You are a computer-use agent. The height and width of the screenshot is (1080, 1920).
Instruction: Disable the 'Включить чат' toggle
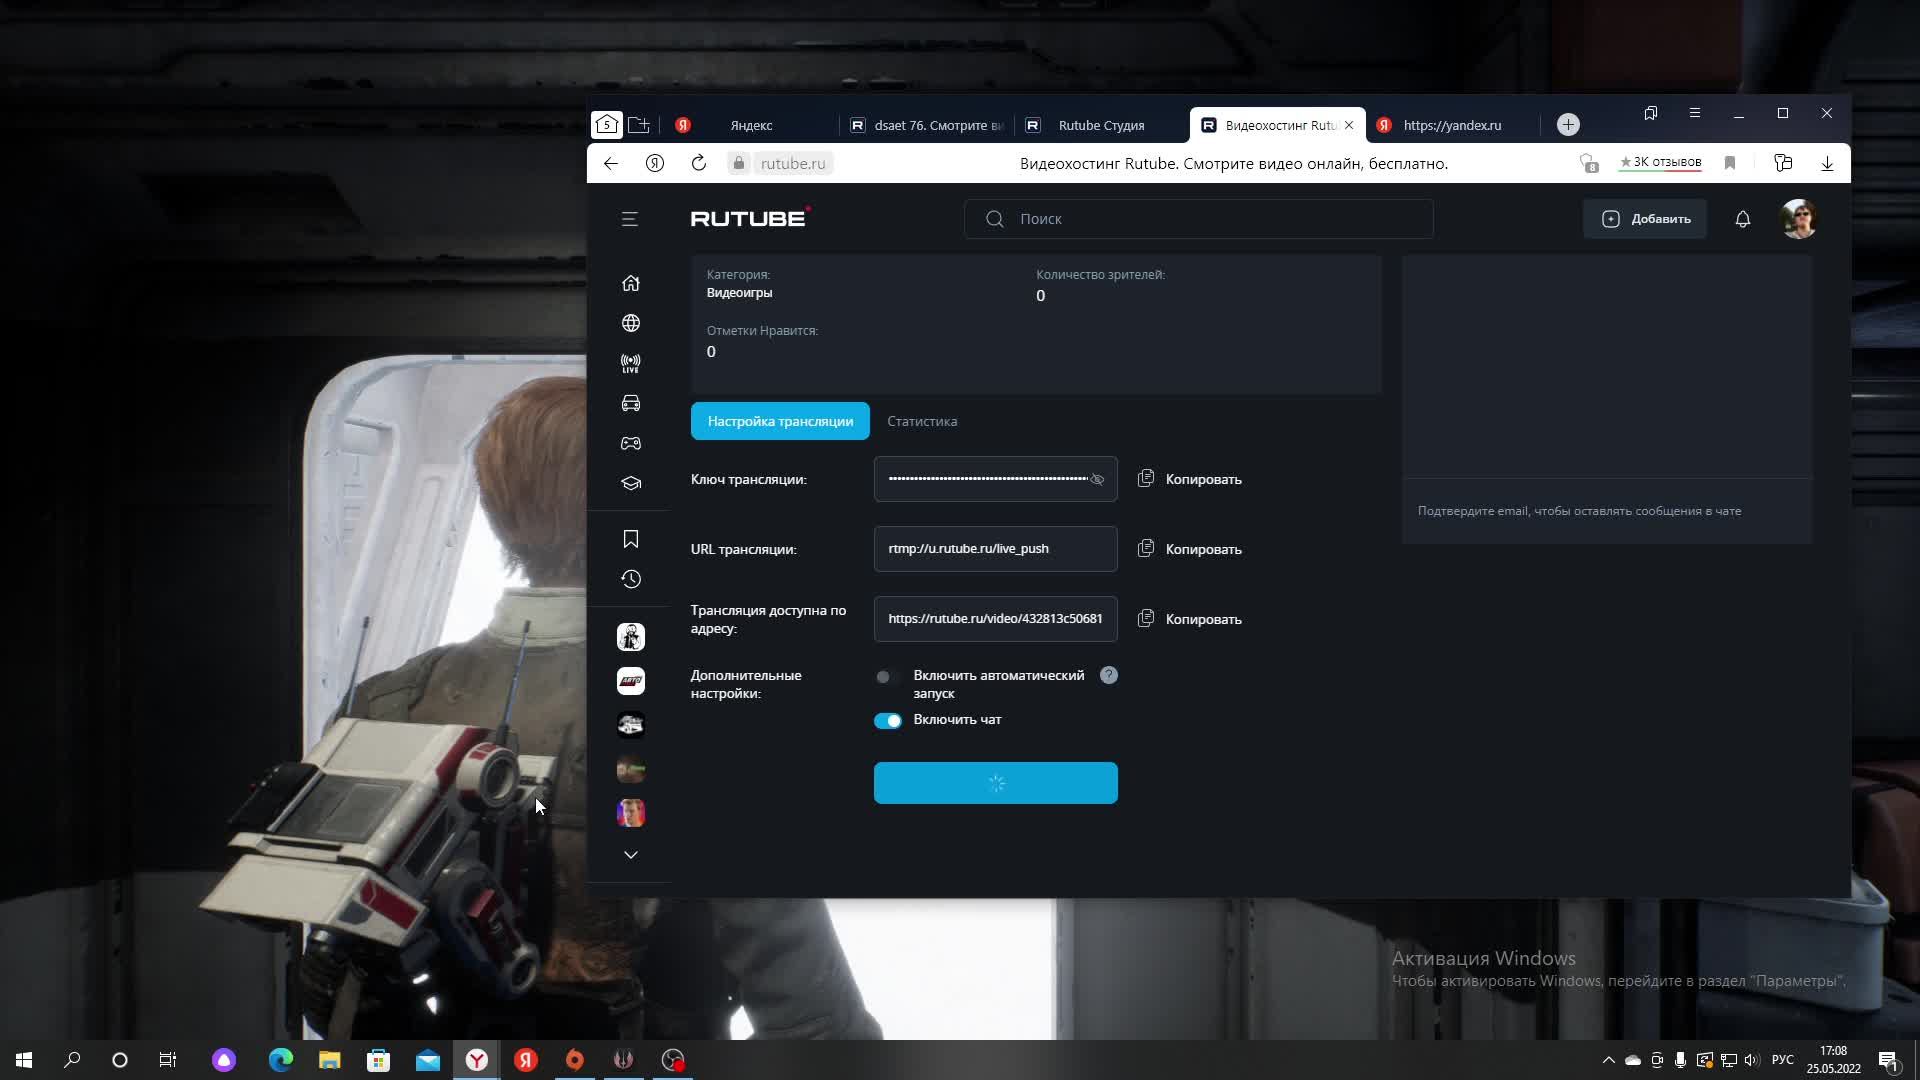click(887, 720)
